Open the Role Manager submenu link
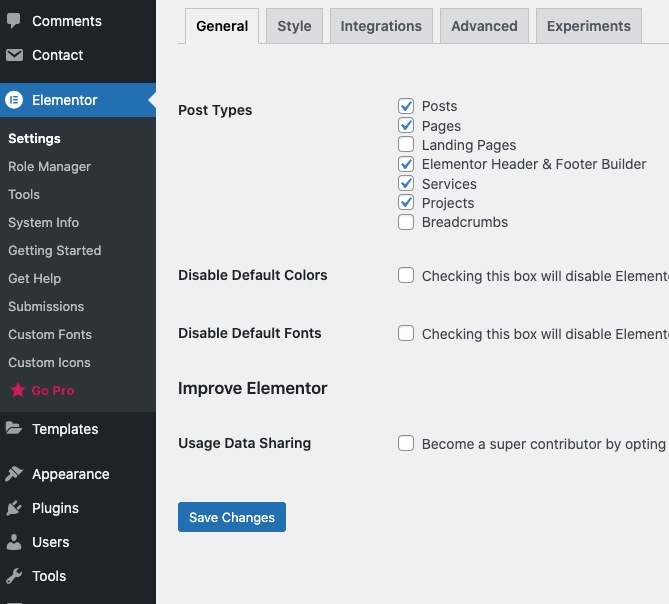 49,167
